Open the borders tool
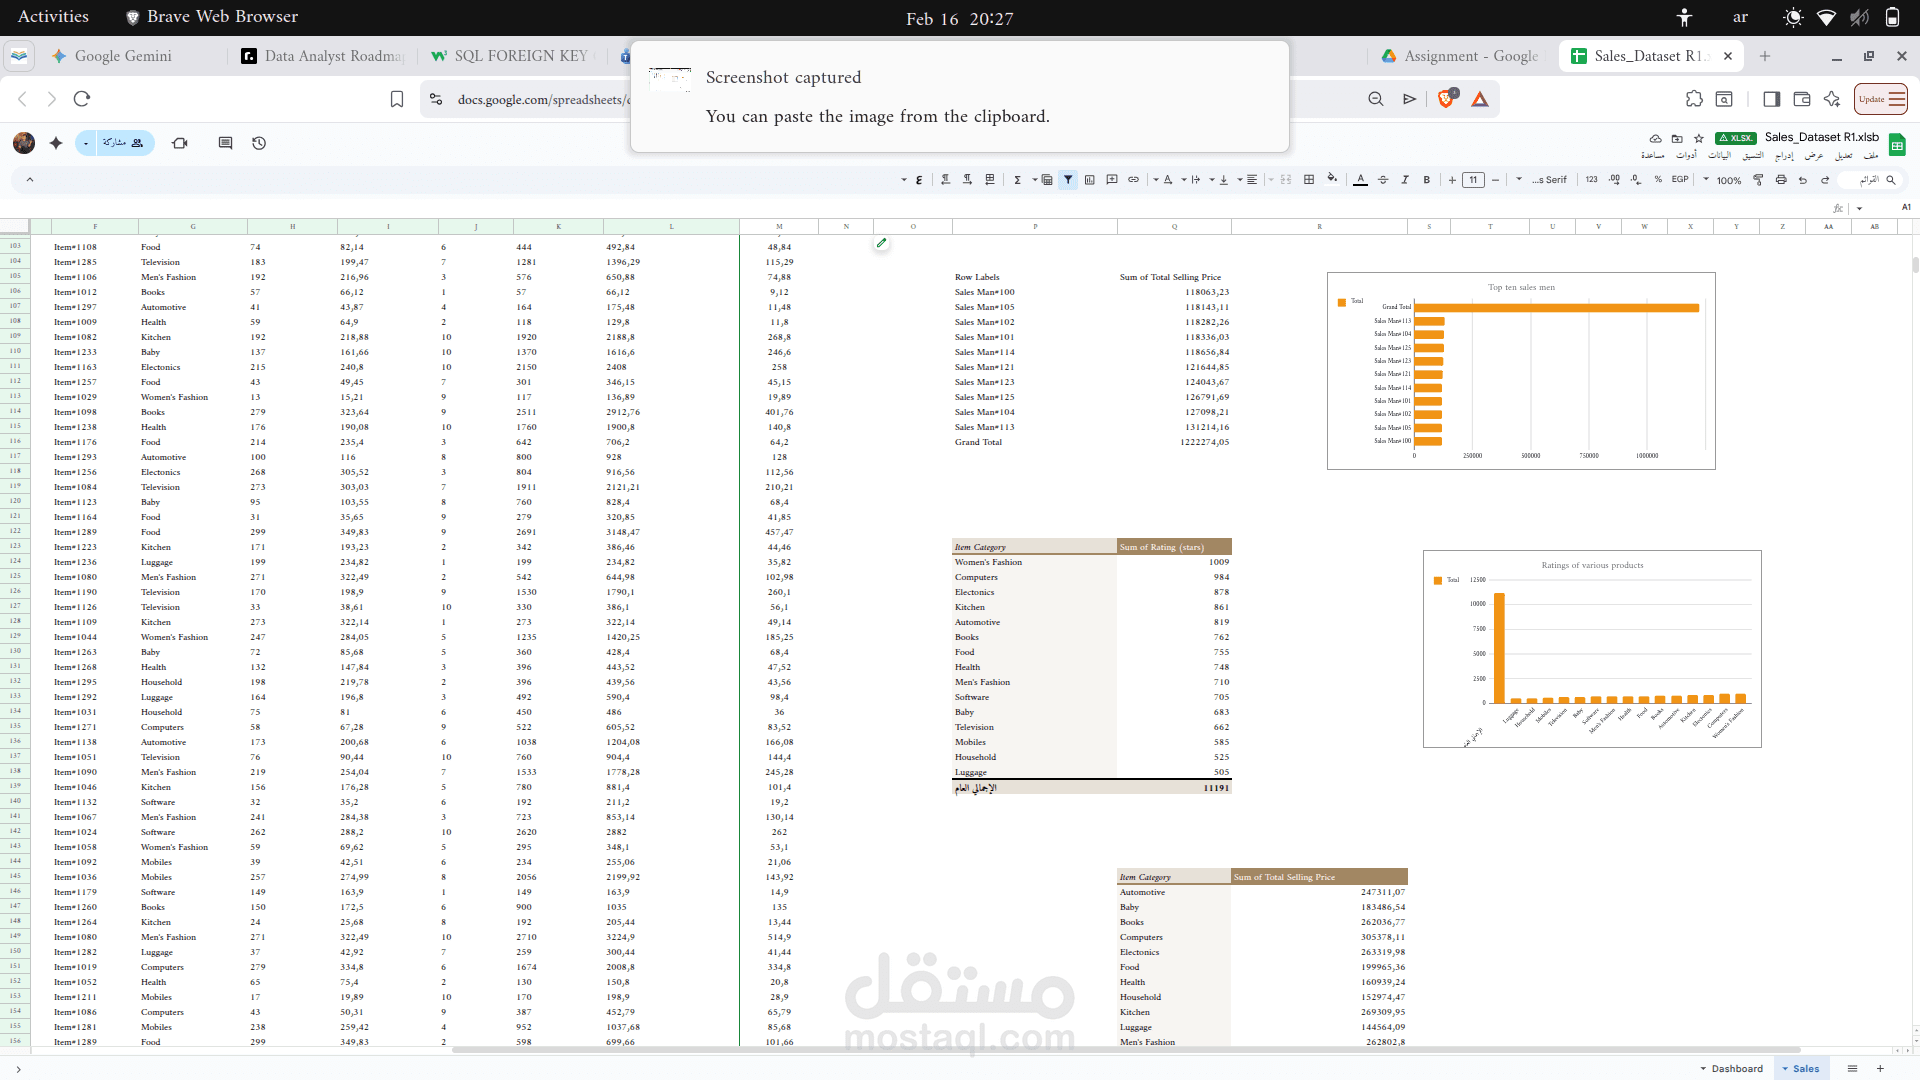This screenshot has height=1080, width=1920. coord(1309,180)
